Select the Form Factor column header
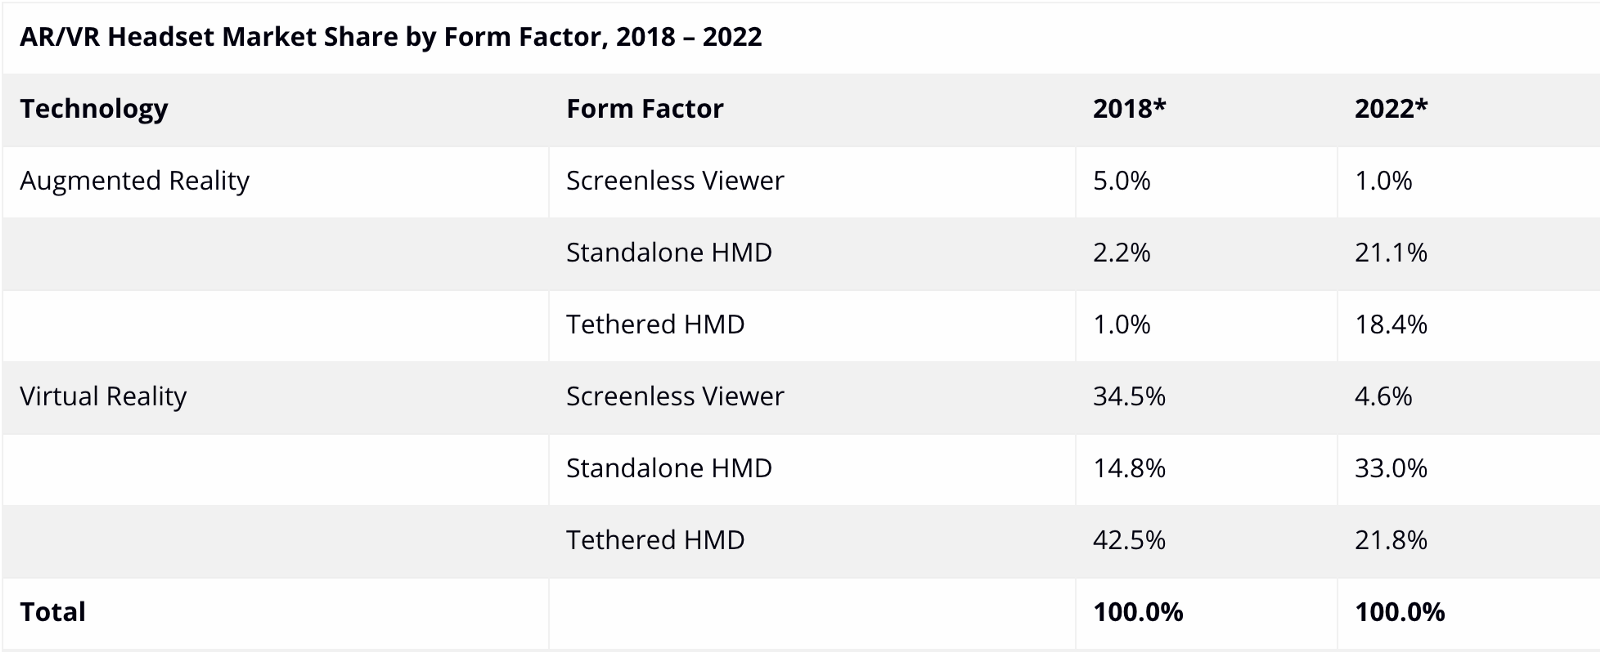Viewport: 1600px width, 652px height. (x=644, y=109)
